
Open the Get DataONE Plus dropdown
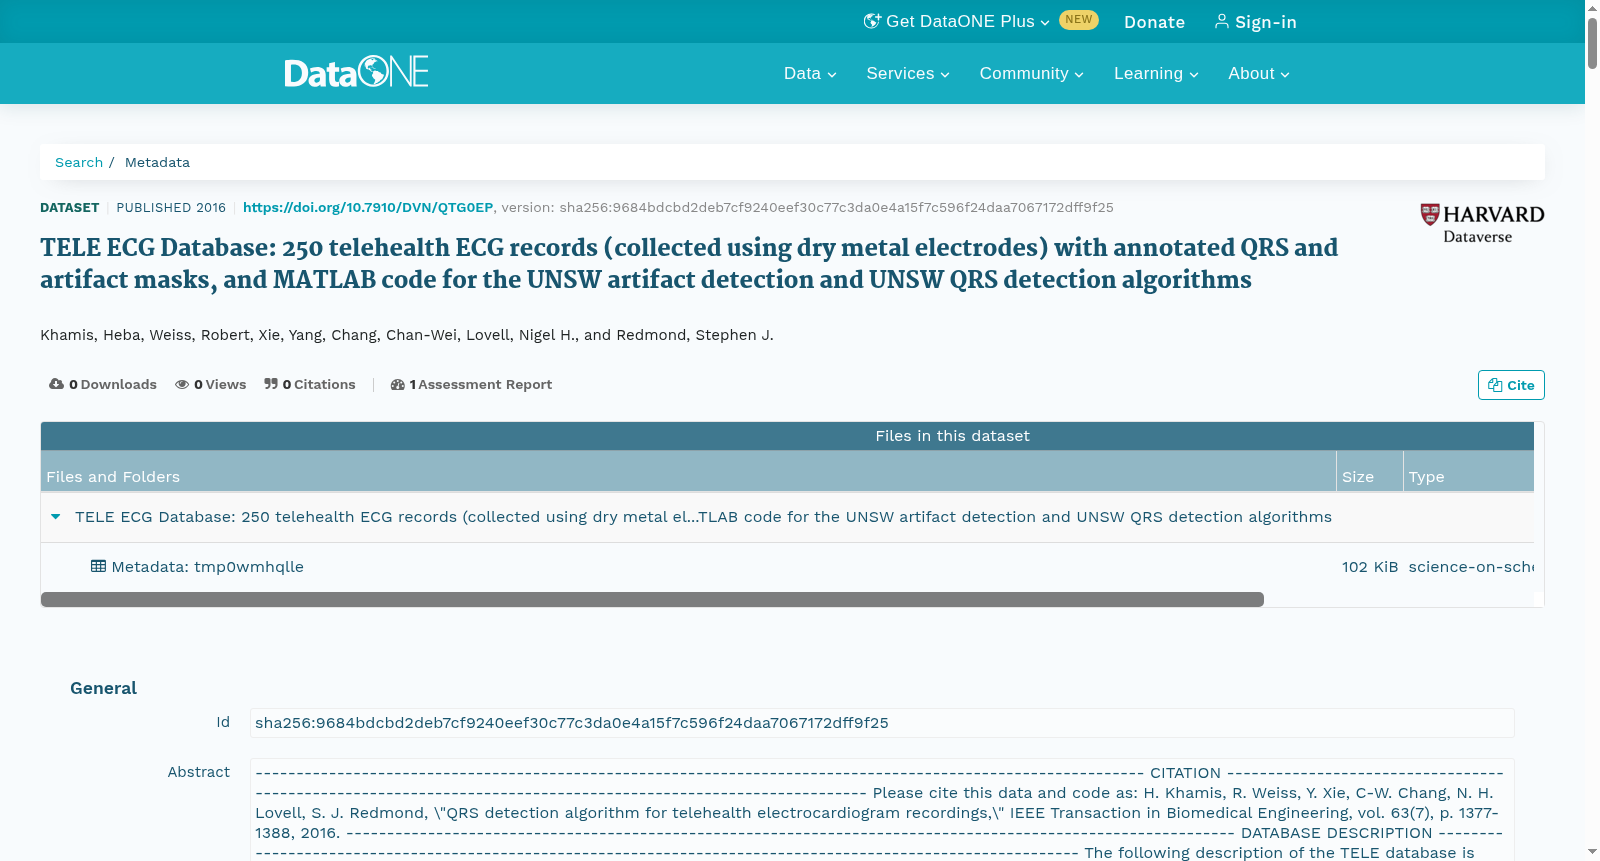pyautogui.click(x=957, y=21)
